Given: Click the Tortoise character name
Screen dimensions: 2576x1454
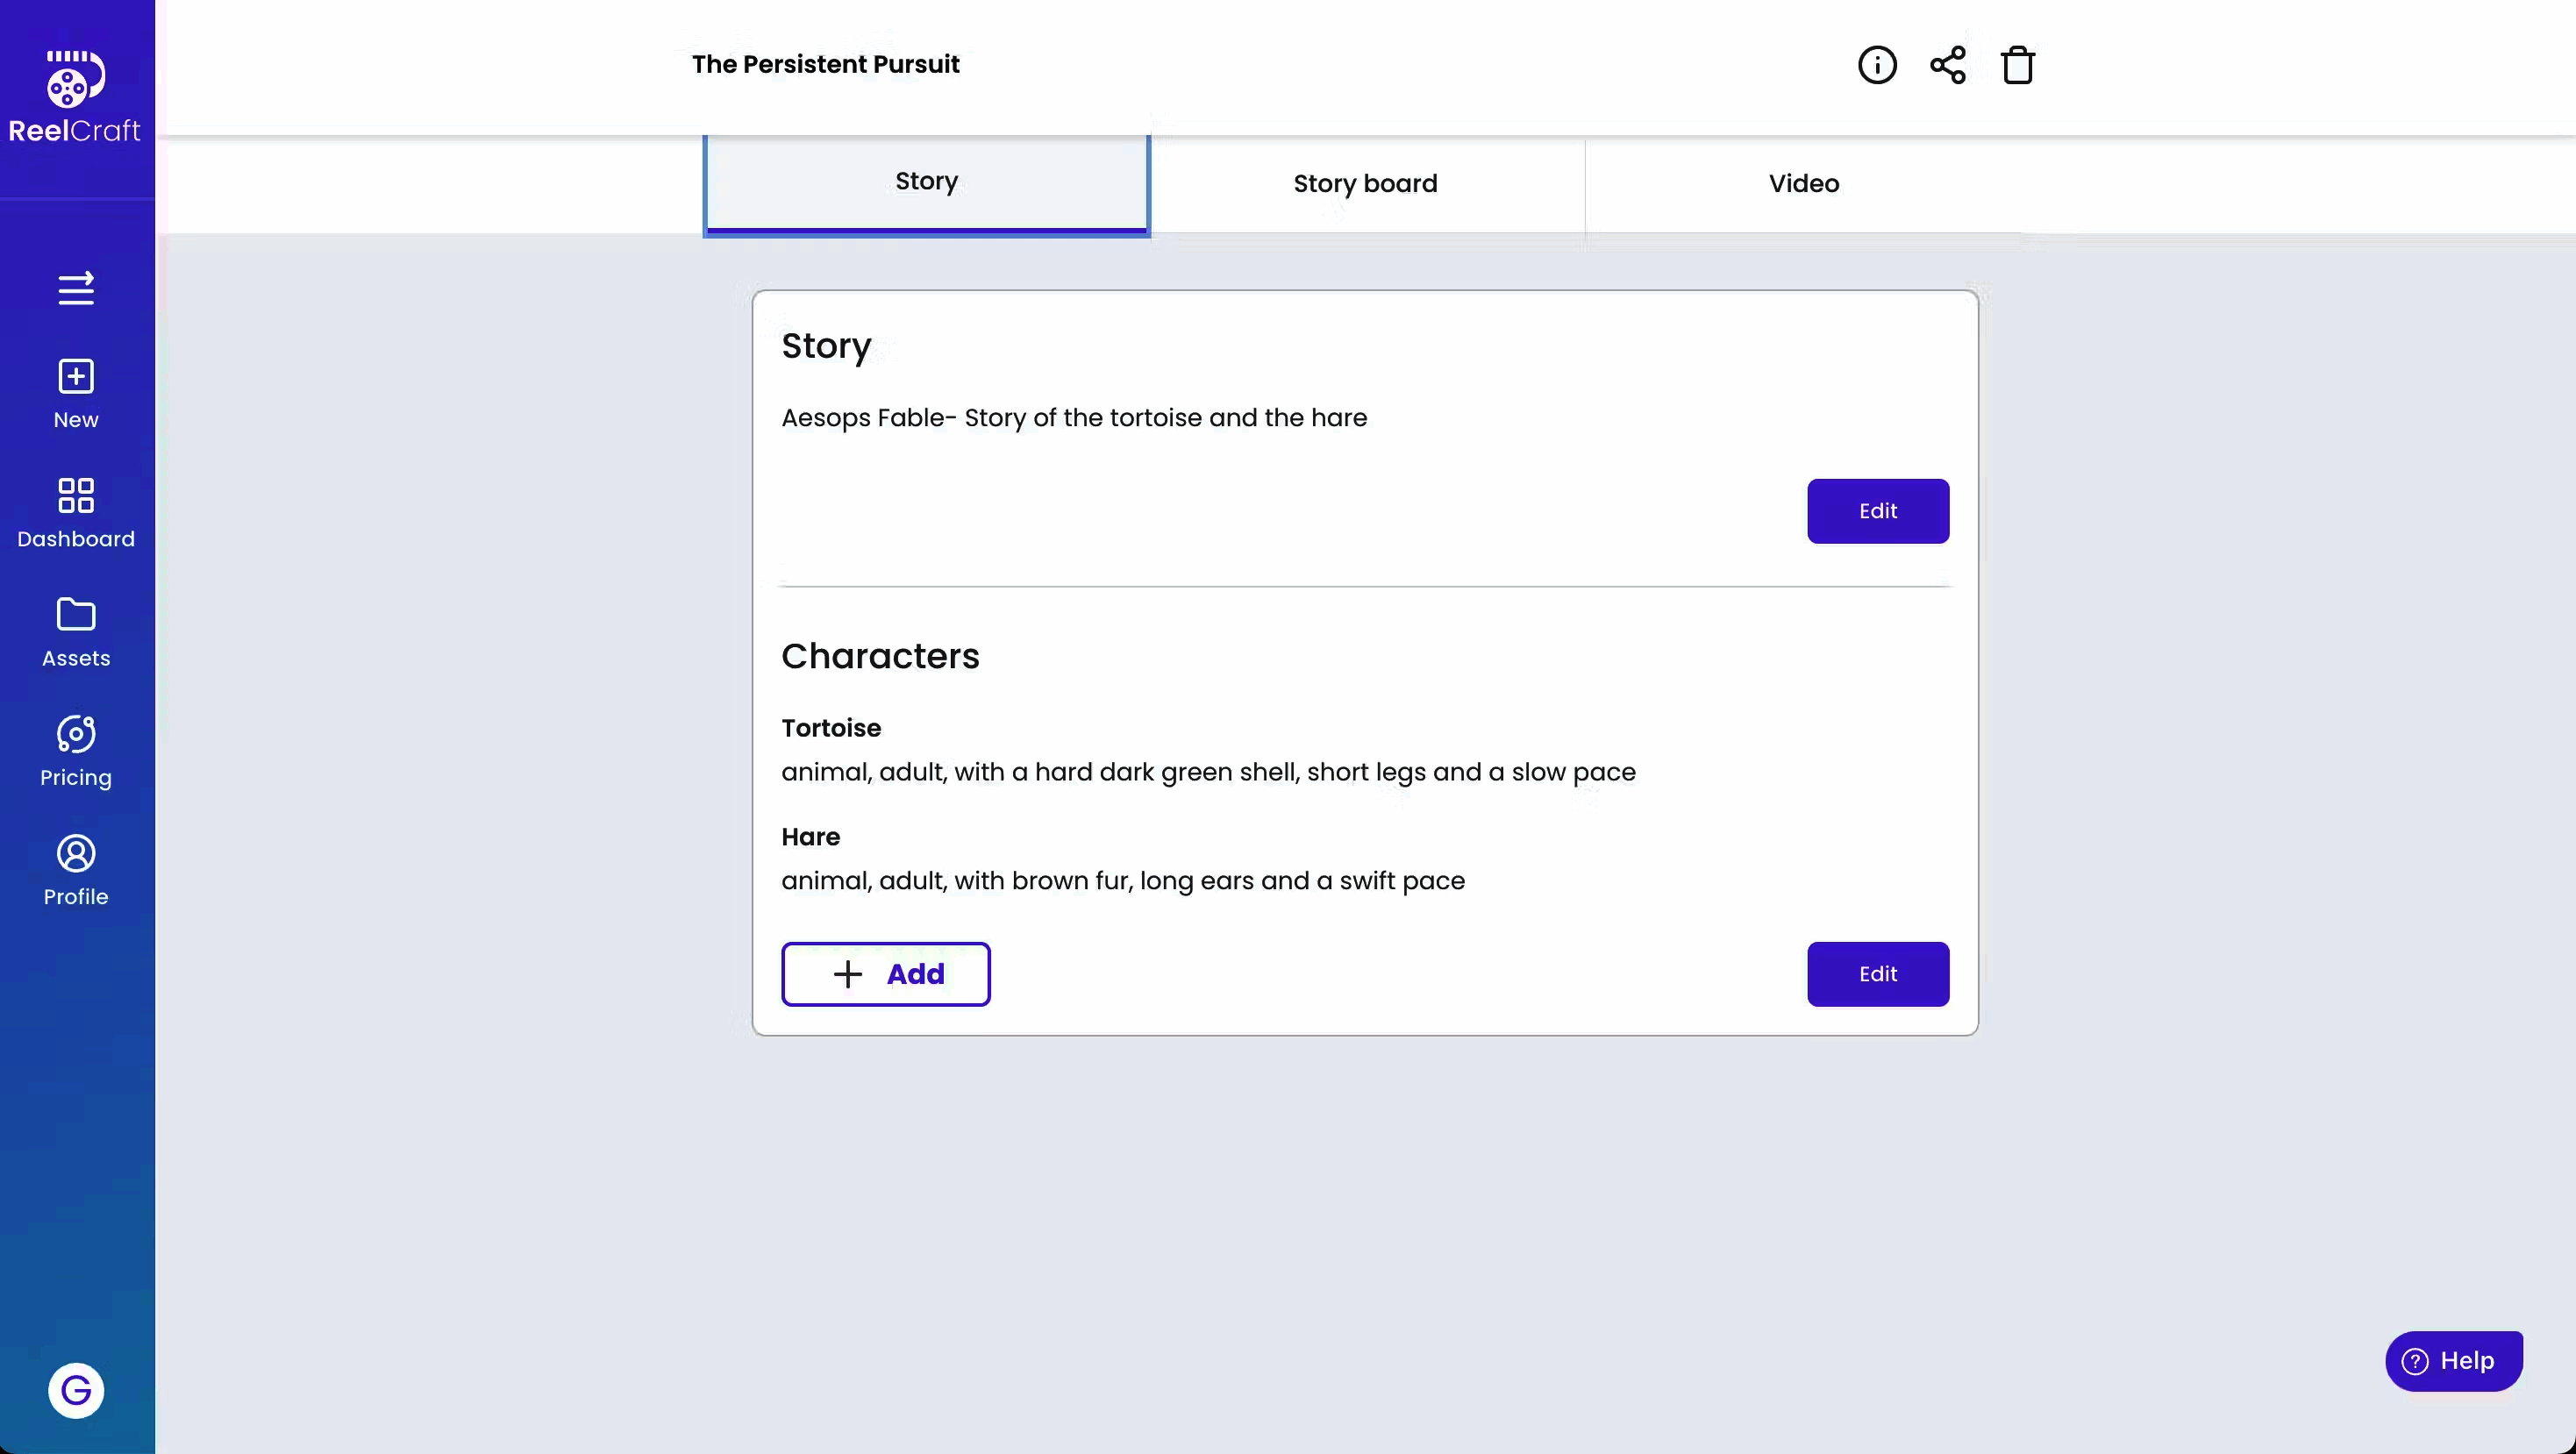Looking at the screenshot, I should [x=831, y=728].
